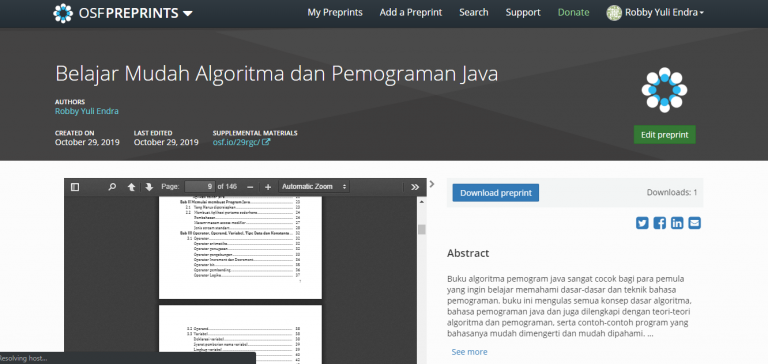Share preprint on Twitter

click(x=642, y=223)
